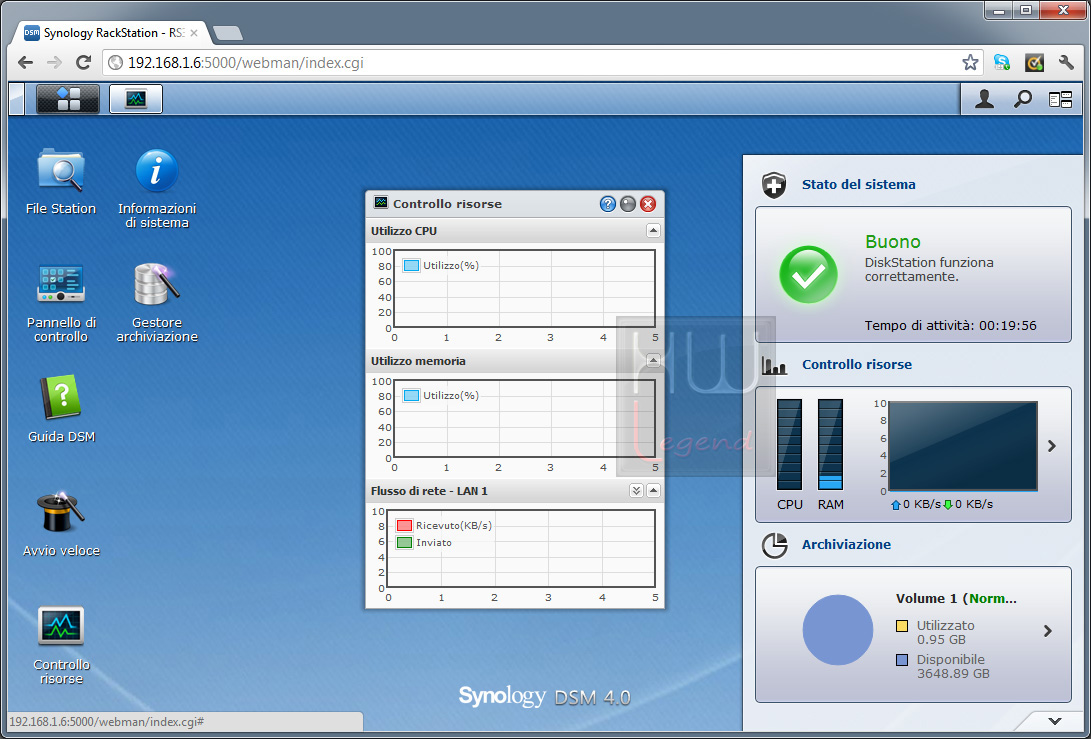The width and height of the screenshot is (1091, 739).
Task: Click the Controllo risorse bar chart icon
Action: pos(774,365)
